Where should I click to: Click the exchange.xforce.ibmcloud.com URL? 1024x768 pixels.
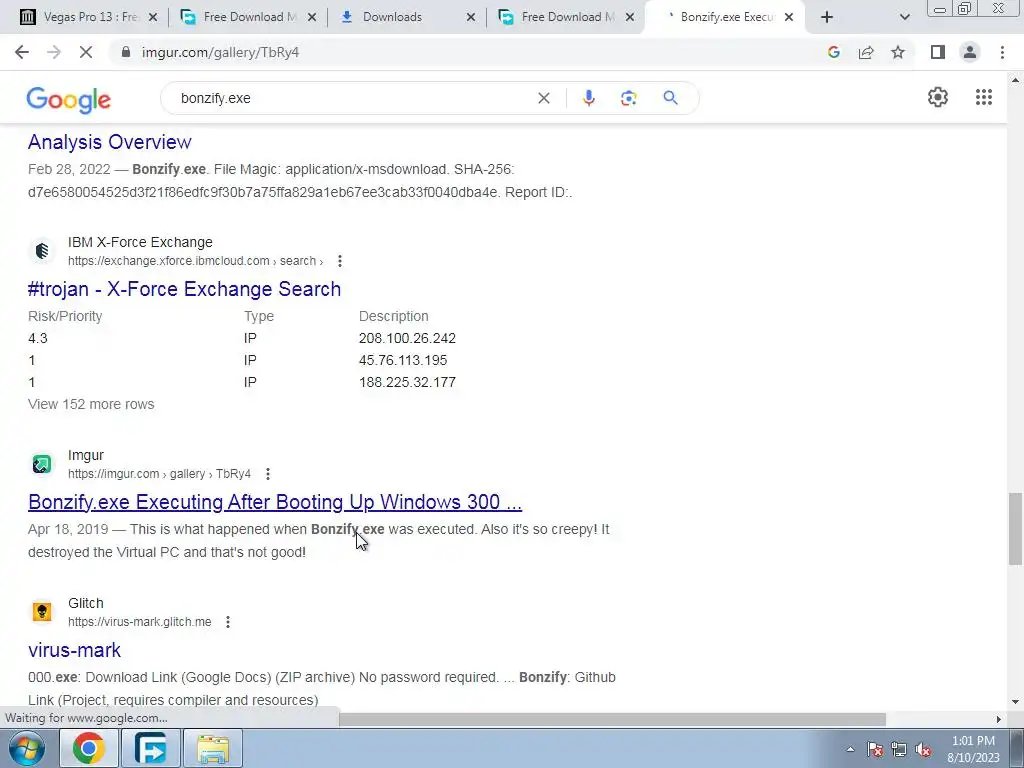point(195,261)
